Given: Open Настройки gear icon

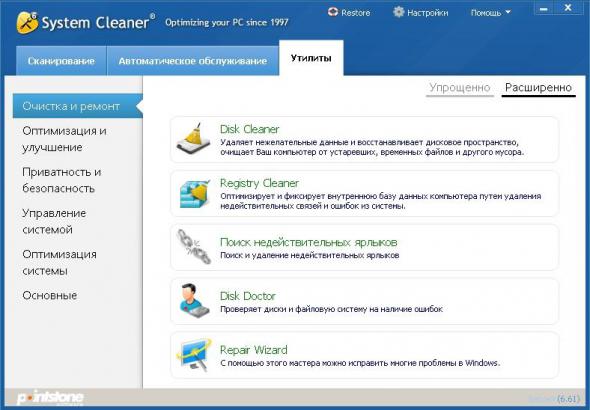Looking at the screenshot, I should 398,12.
